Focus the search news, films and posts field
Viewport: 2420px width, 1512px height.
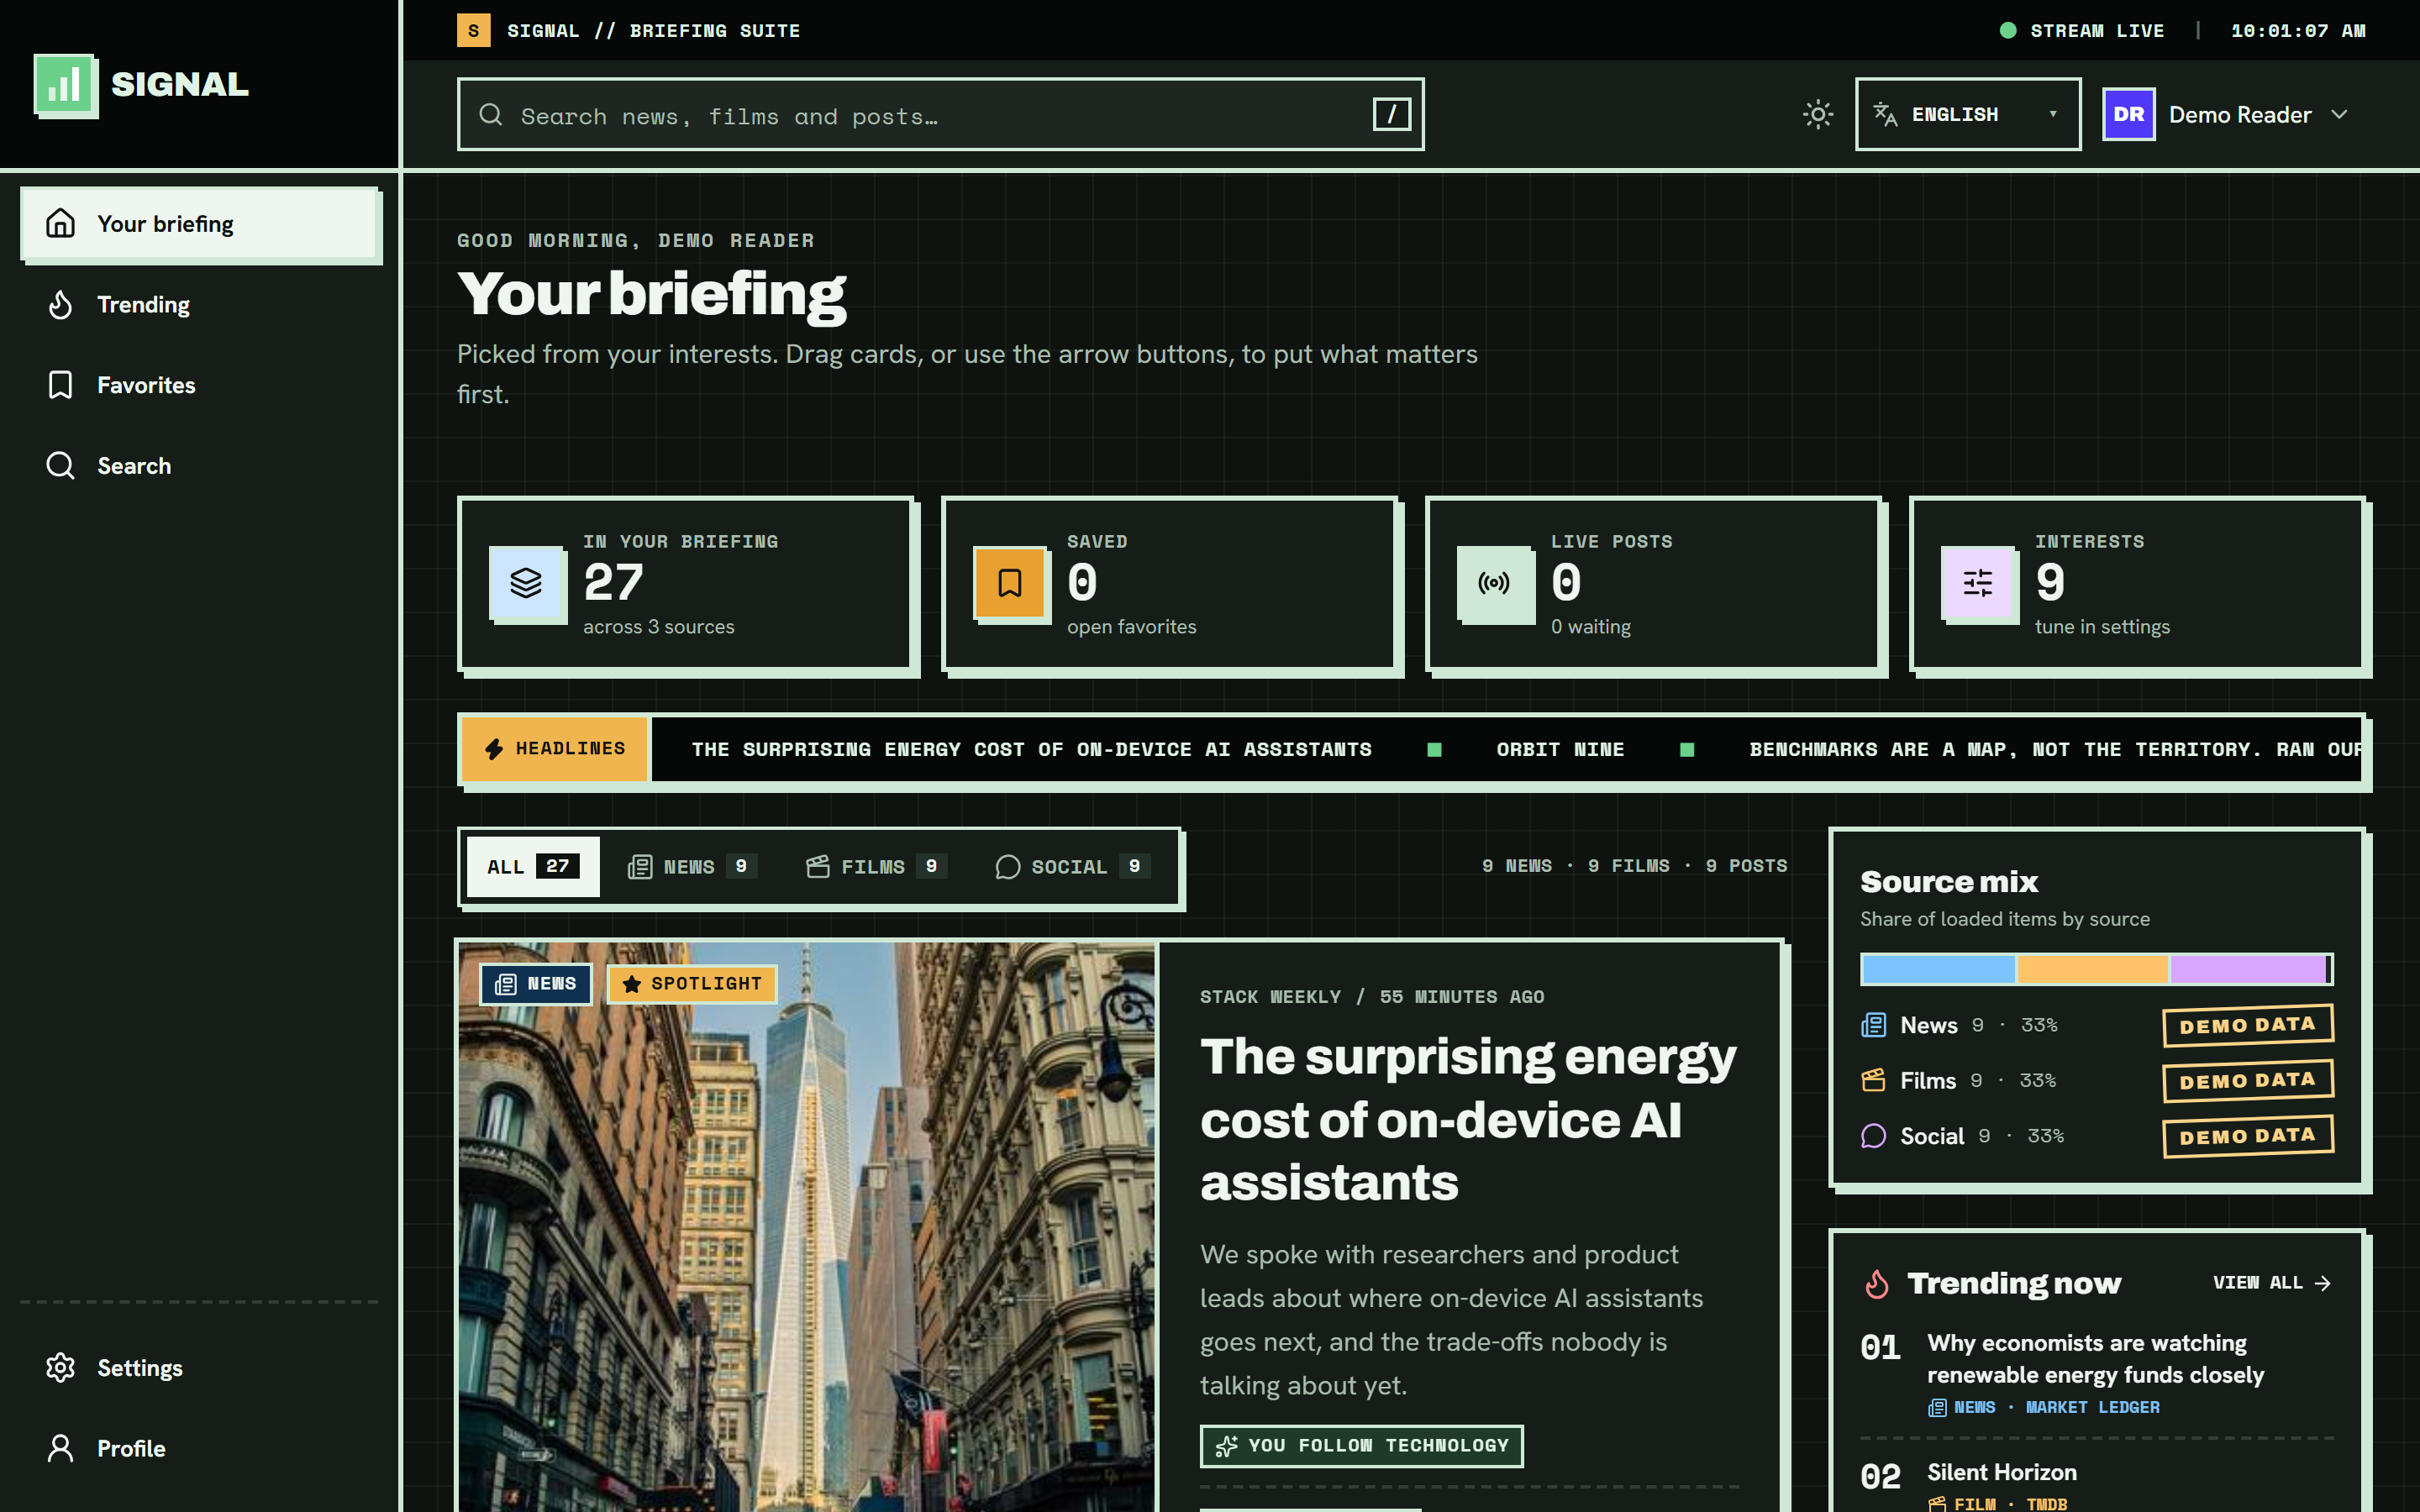point(940,114)
